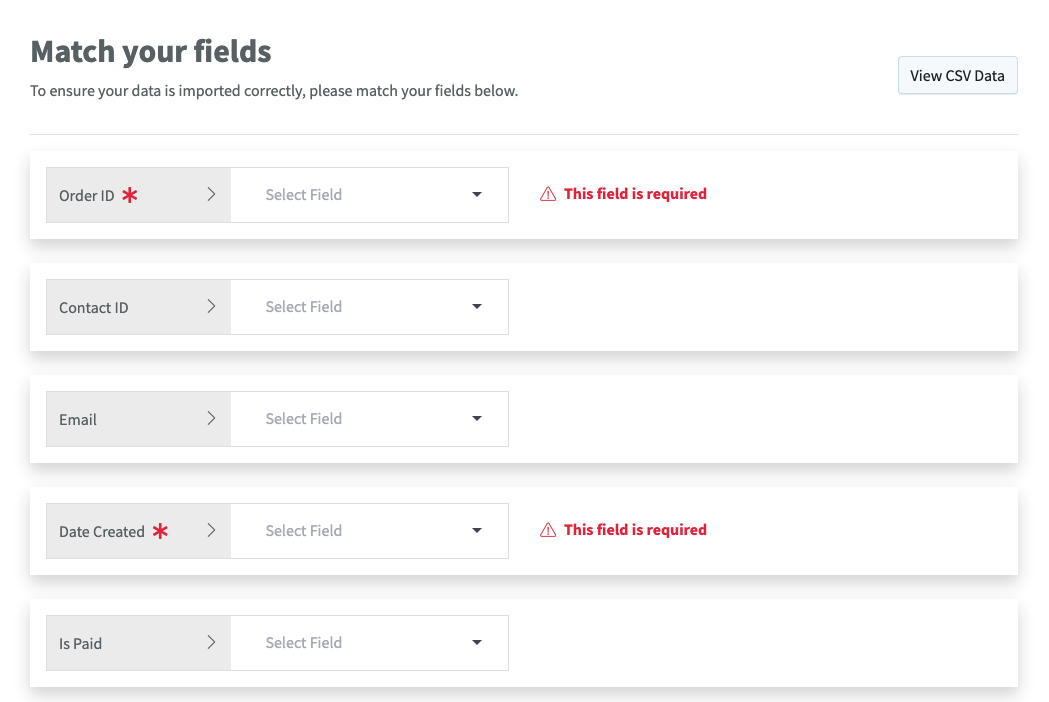The width and height of the screenshot is (1049, 702).
Task: Click the View CSV Data button
Action: tap(957, 76)
